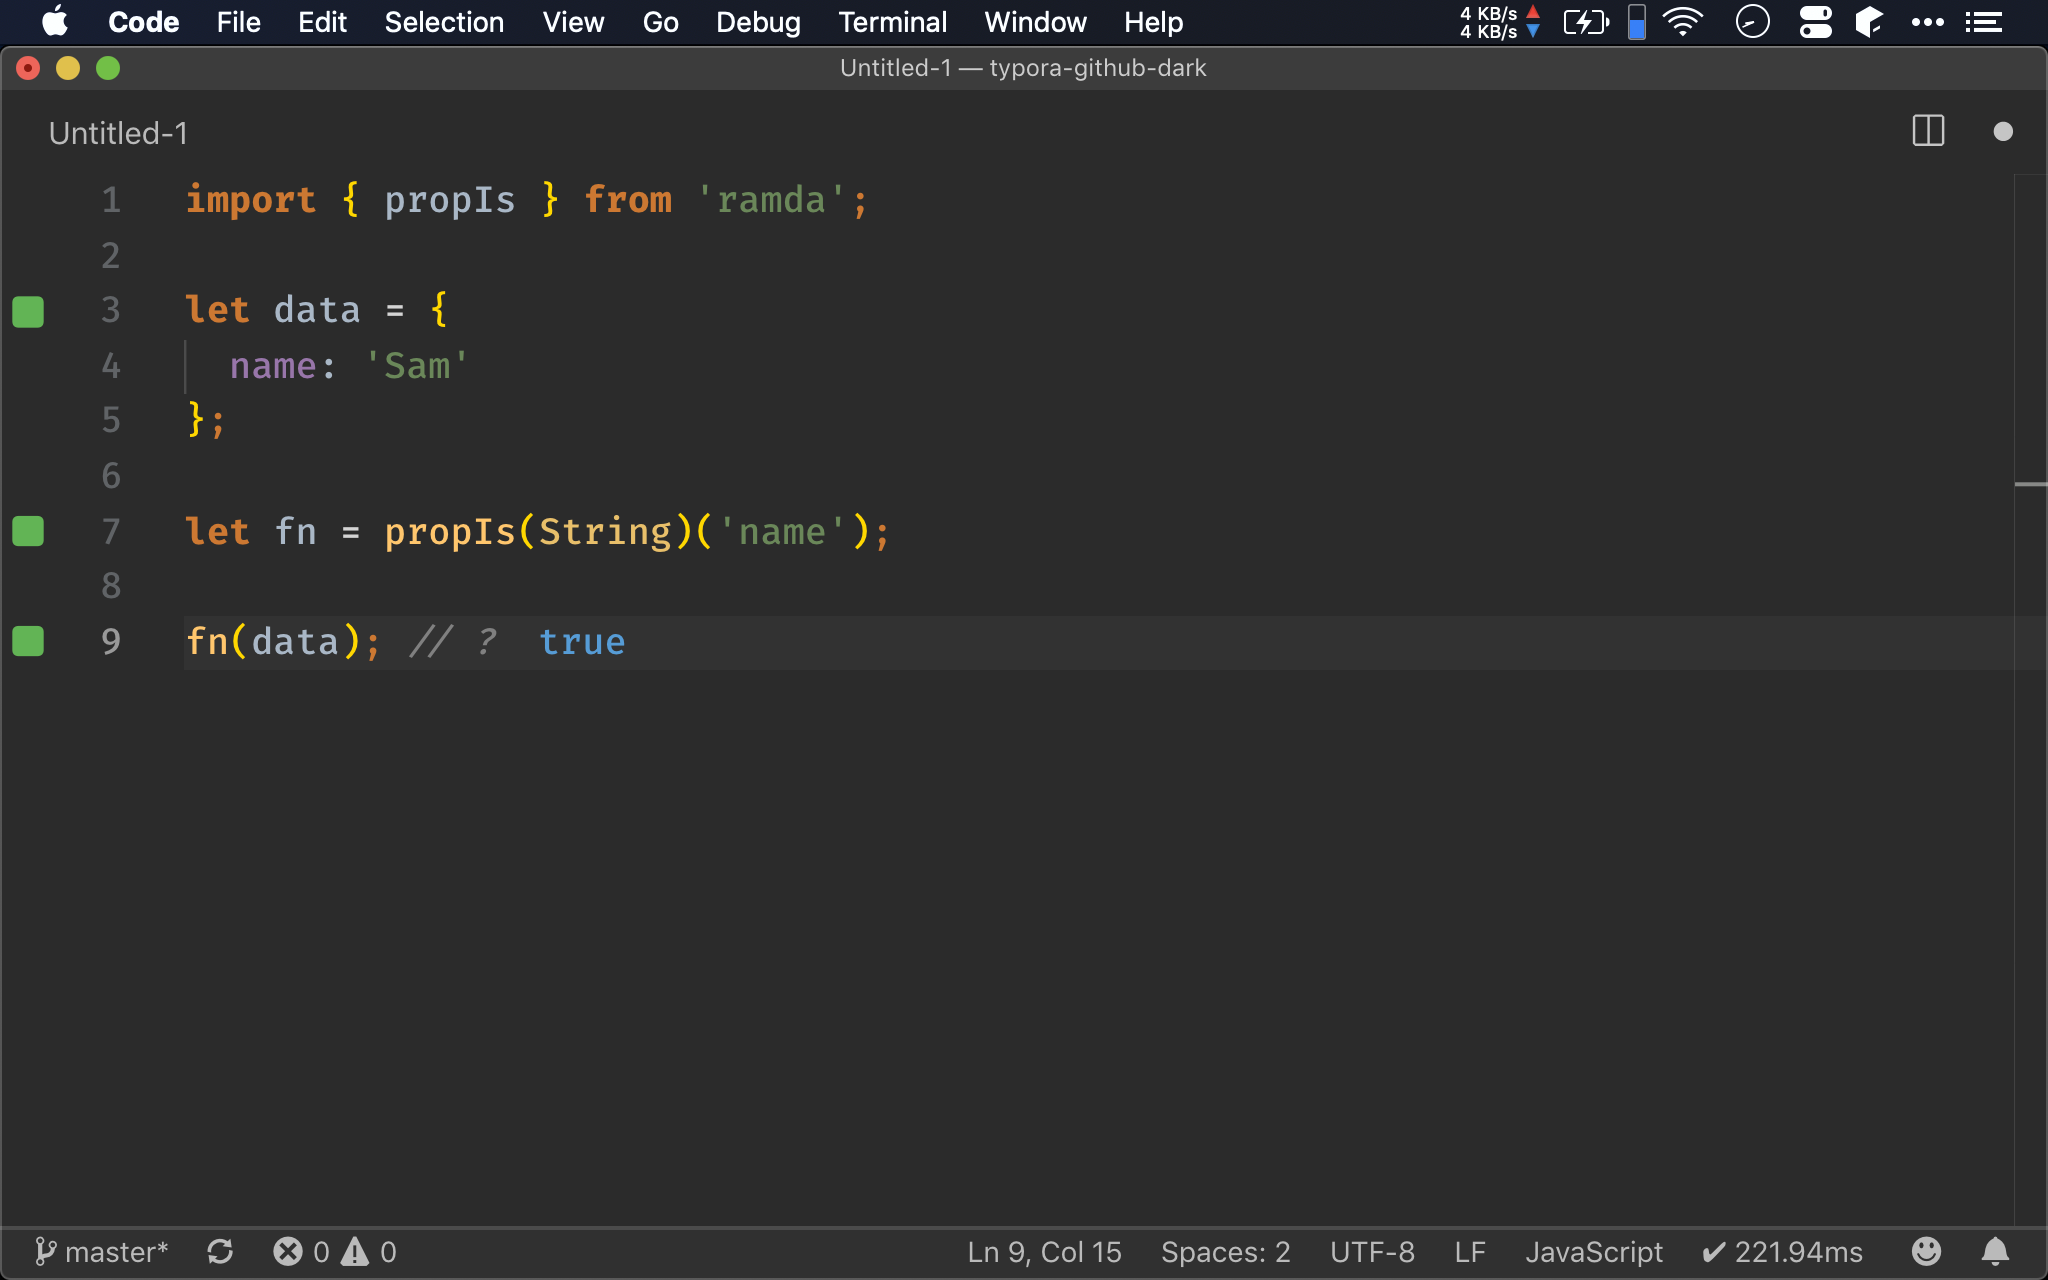
Task: Open notifications bell in status bar
Action: 1995,1251
